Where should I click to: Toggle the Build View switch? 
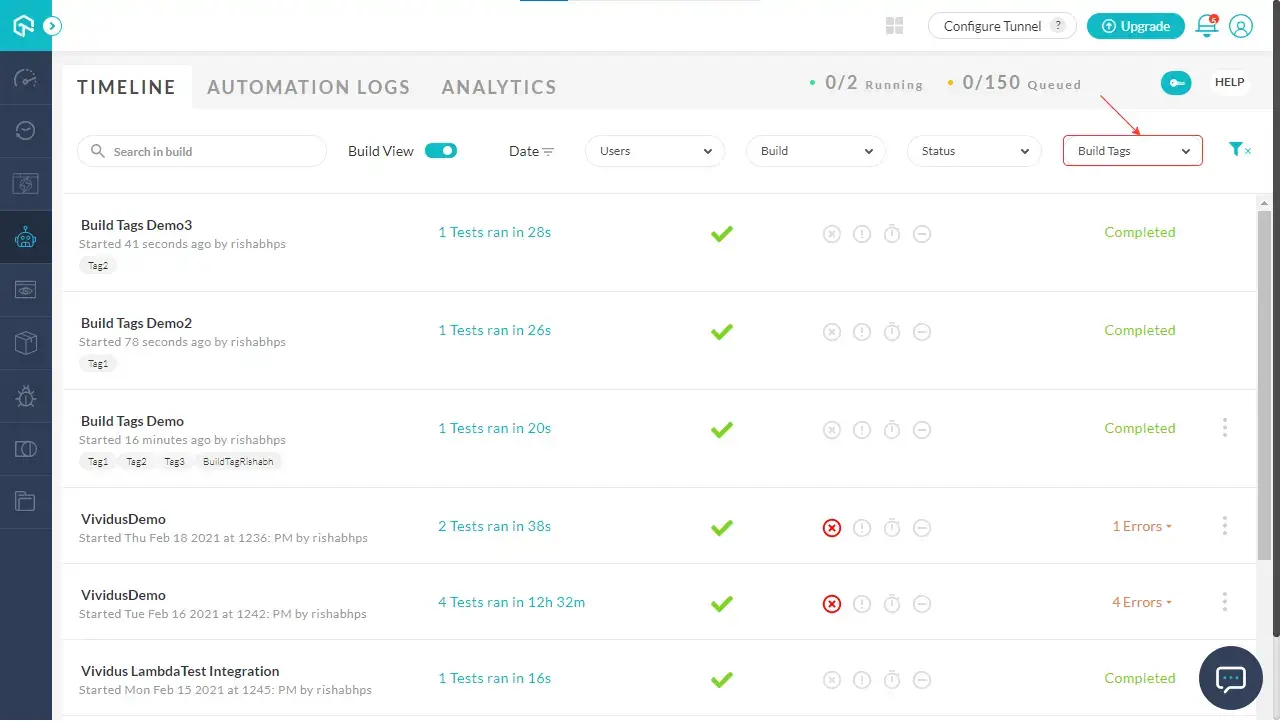[441, 151]
